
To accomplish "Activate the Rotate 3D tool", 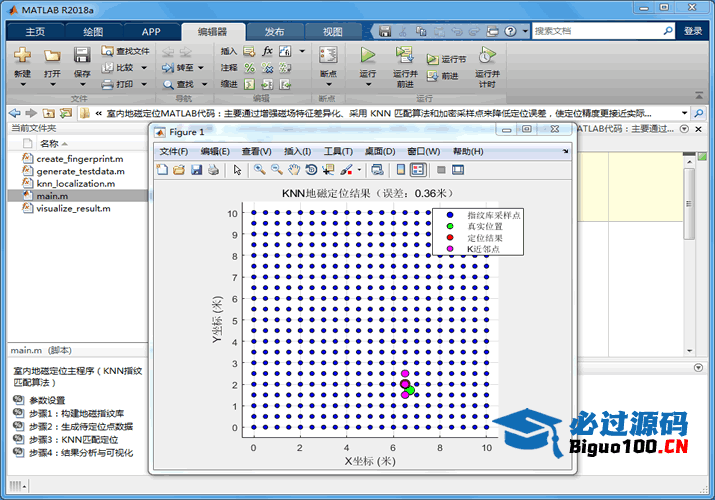I will coord(311,170).
